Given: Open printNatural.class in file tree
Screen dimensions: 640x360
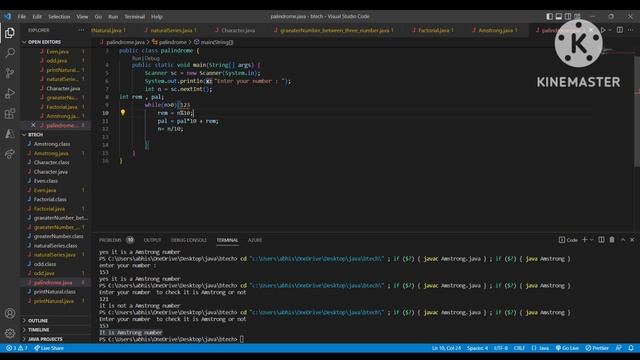Looking at the screenshot, I should click(55, 292).
